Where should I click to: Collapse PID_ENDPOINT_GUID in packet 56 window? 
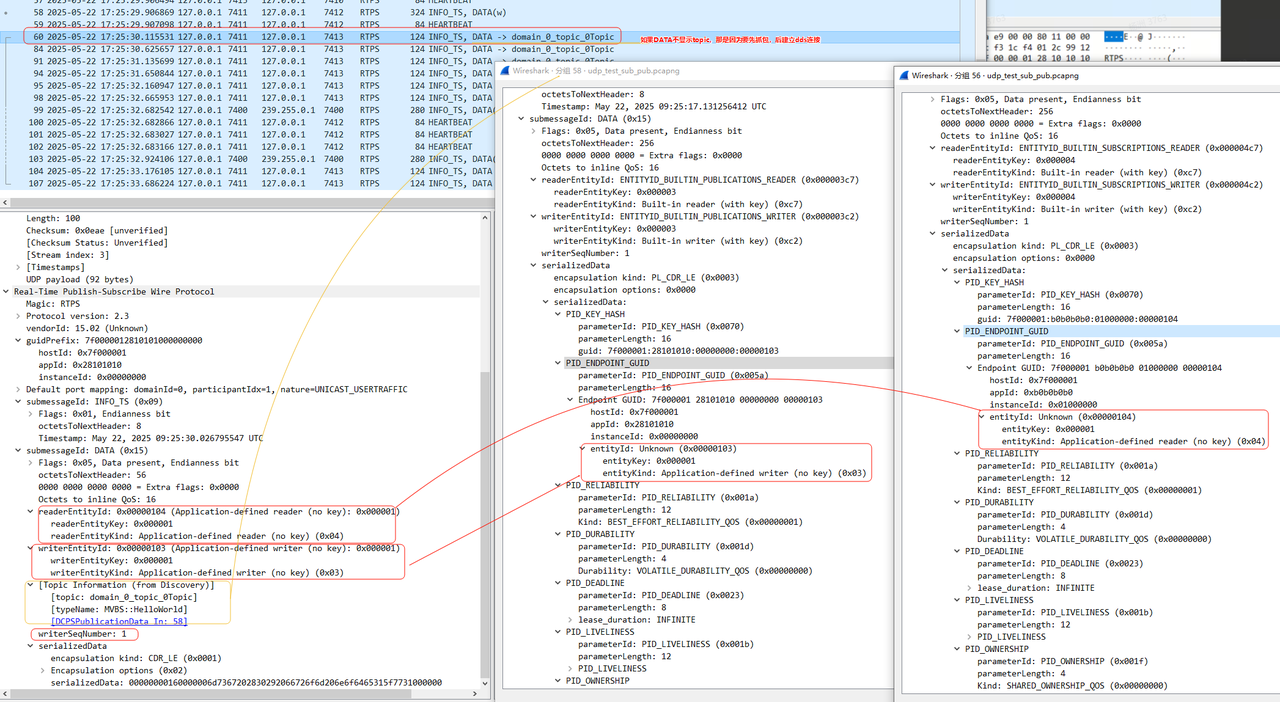tap(957, 331)
